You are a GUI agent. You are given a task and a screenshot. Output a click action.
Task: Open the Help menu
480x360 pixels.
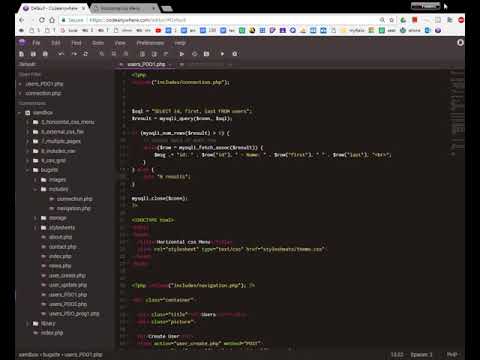coord(180,43)
